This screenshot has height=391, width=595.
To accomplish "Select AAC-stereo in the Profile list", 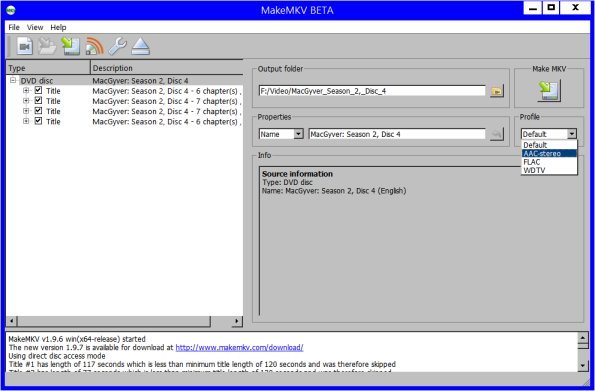I will point(549,153).
